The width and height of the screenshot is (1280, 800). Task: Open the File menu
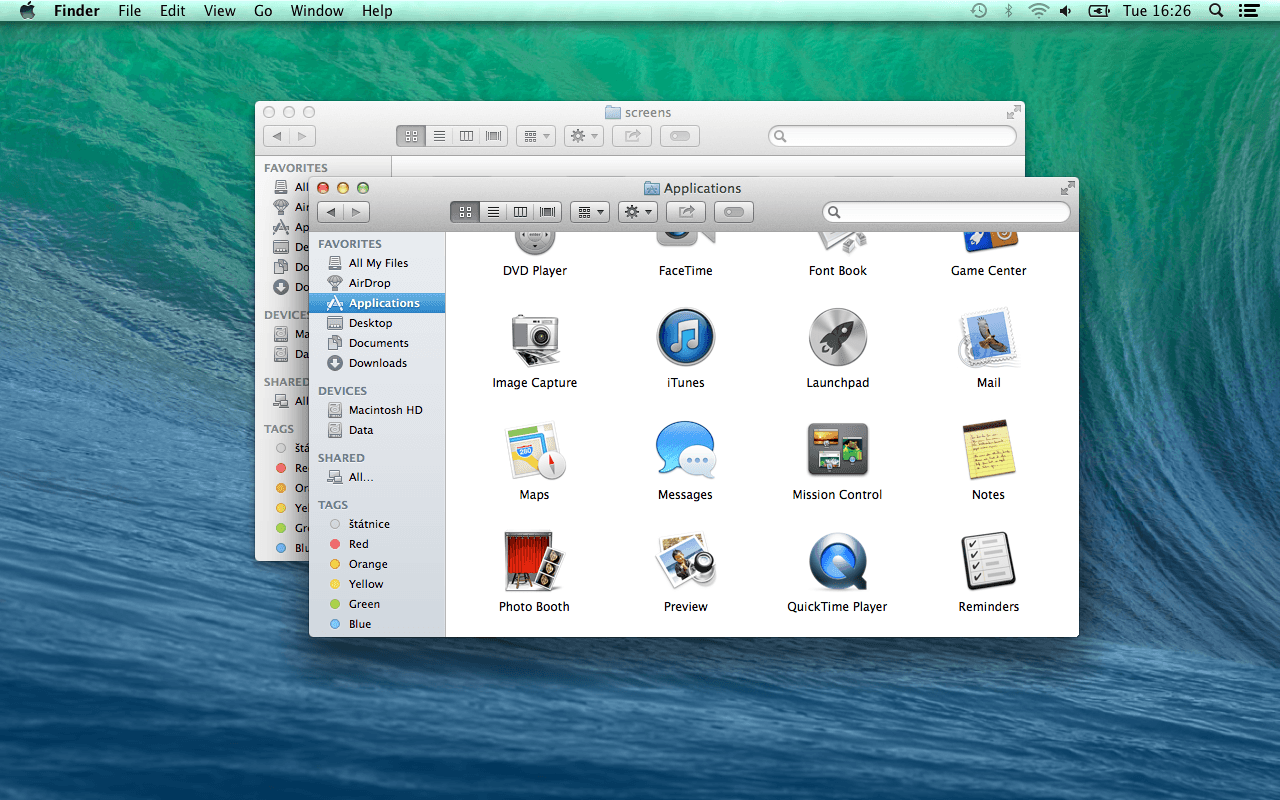129,11
